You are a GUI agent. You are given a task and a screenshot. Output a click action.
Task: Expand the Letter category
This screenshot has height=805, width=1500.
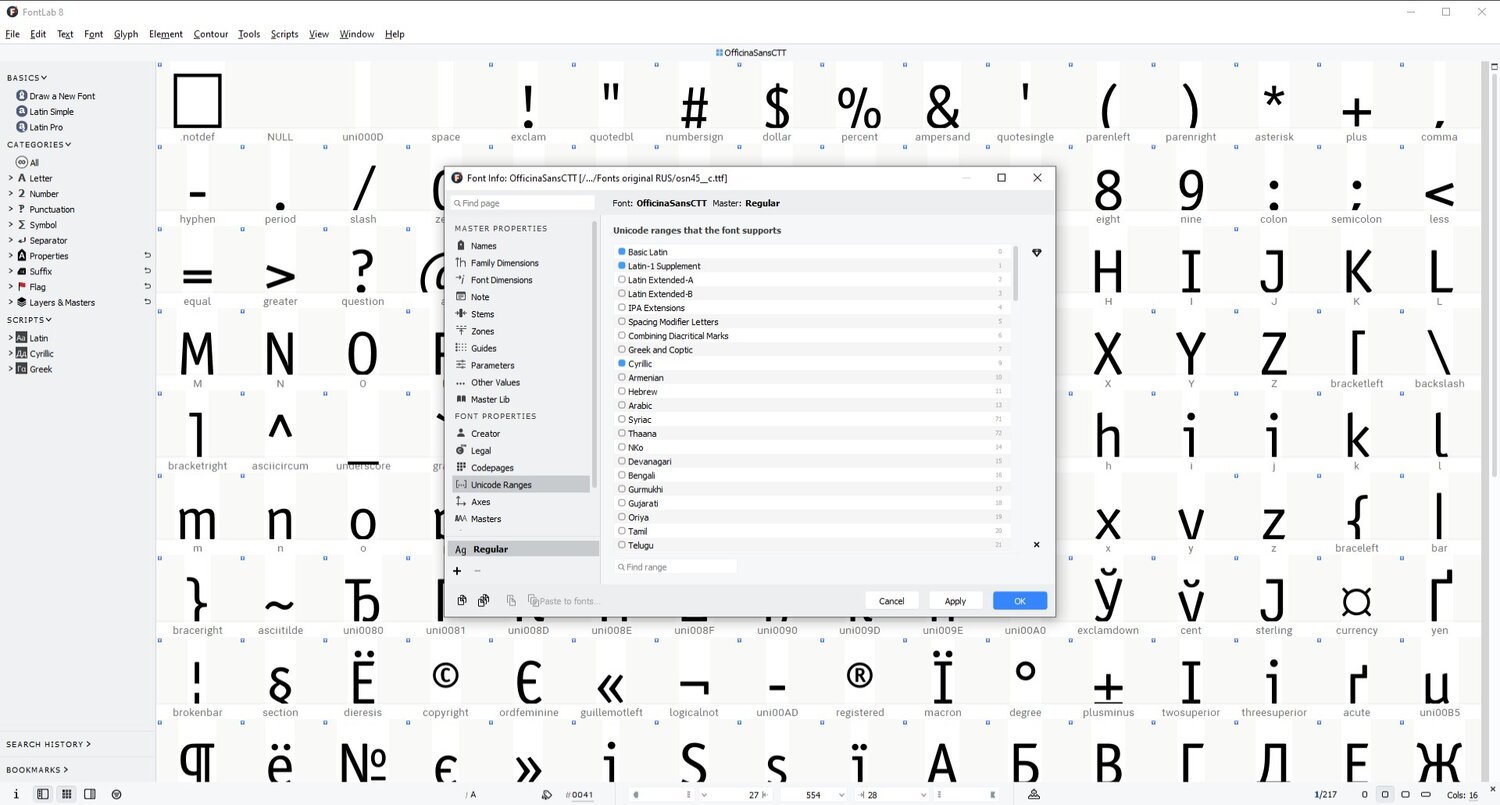click(x=10, y=178)
